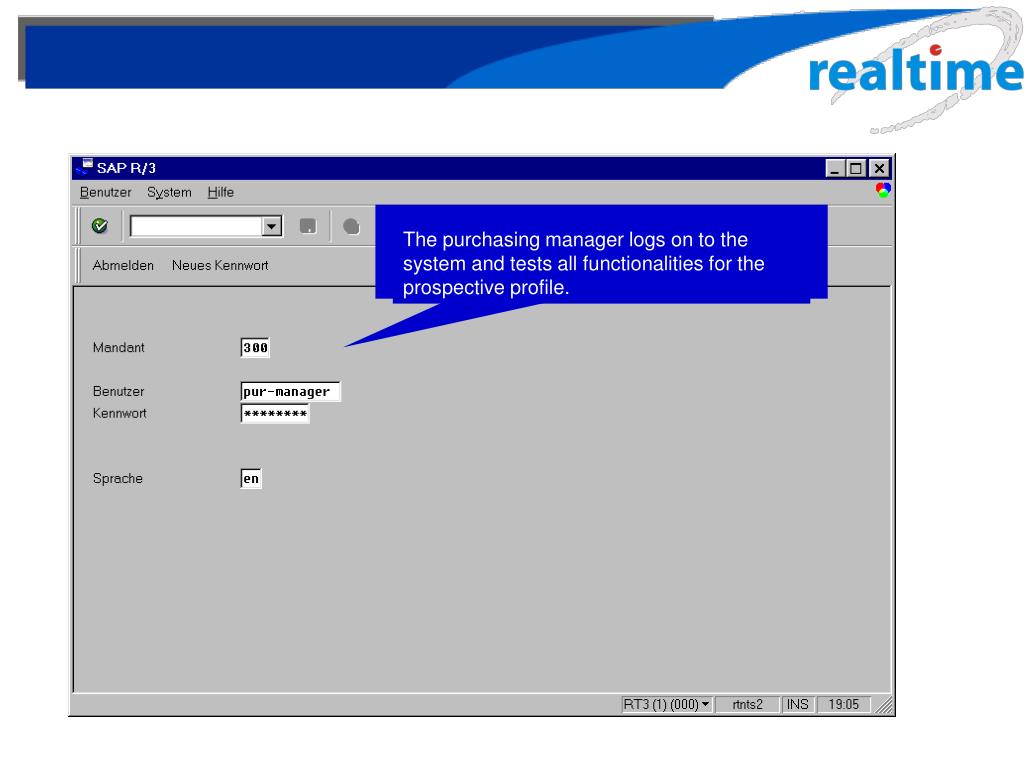Expand the RT3 (1) (000) status dropdown
1024x768 pixels.
pyautogui.click(x=706, y=705)
